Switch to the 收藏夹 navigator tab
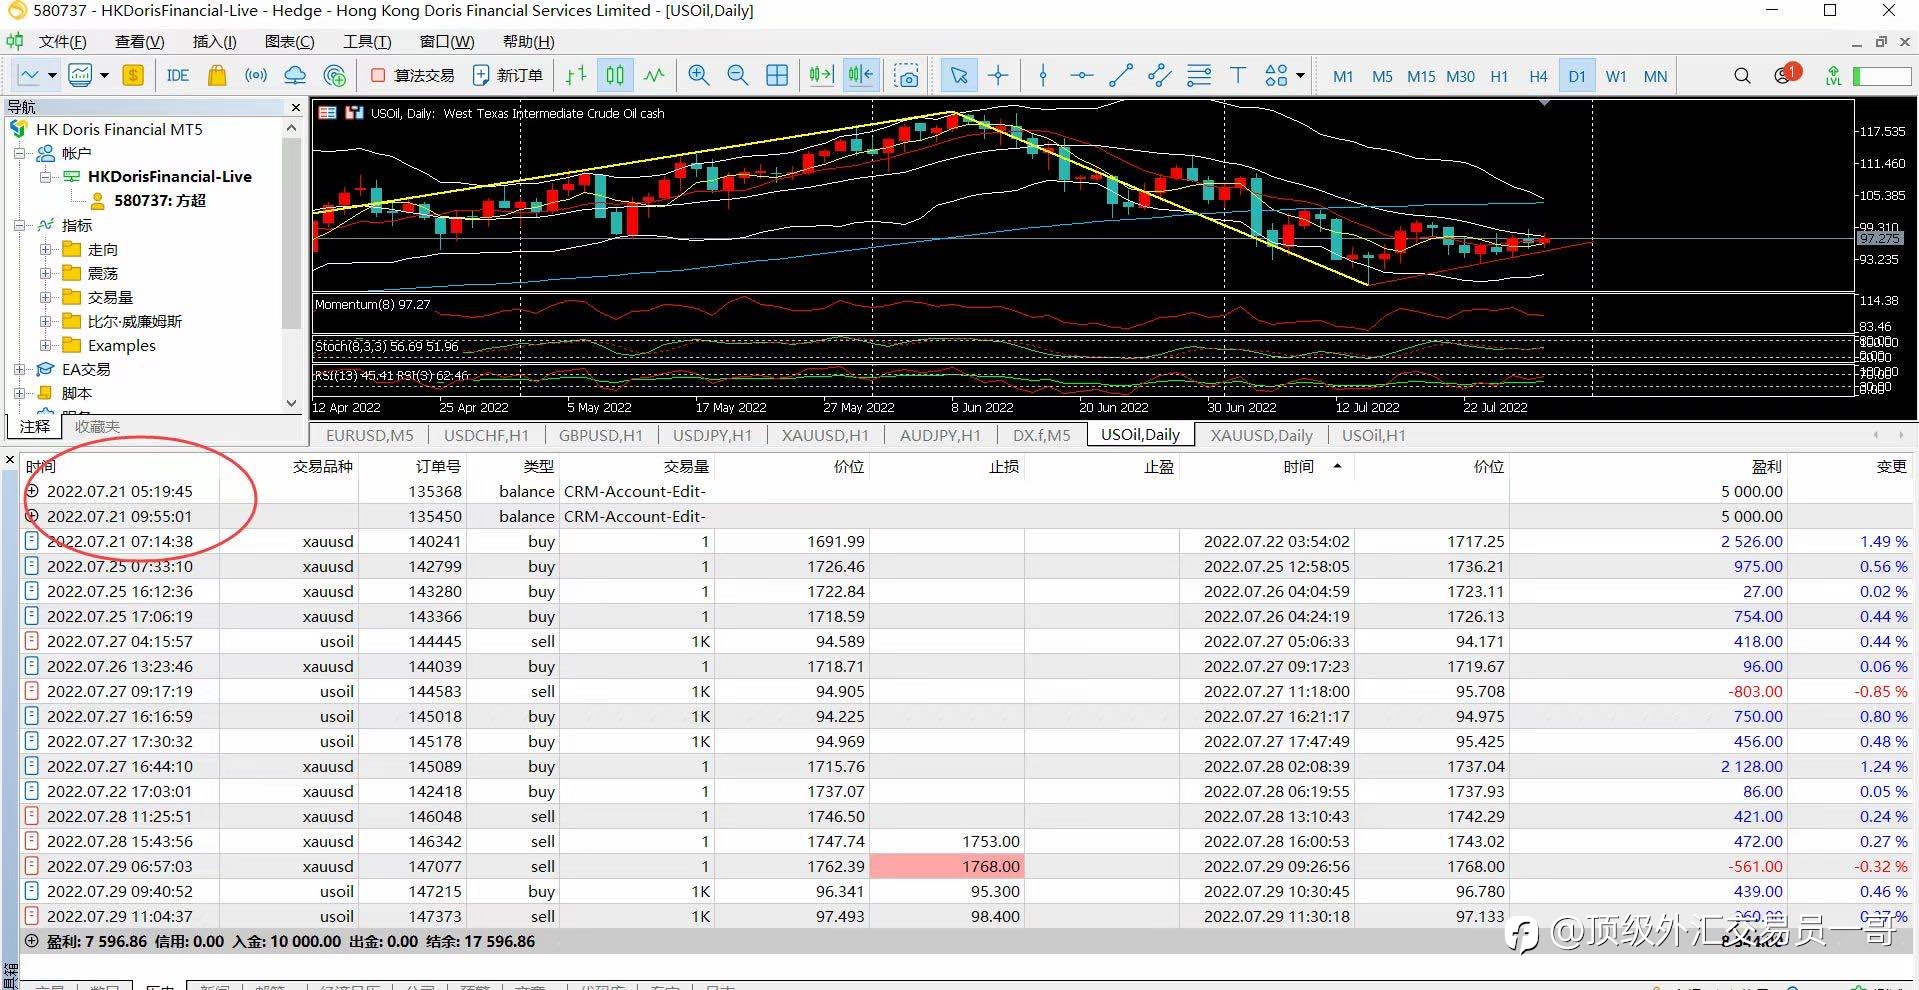This screenshot has height=990, width=1919. point(97,427)
